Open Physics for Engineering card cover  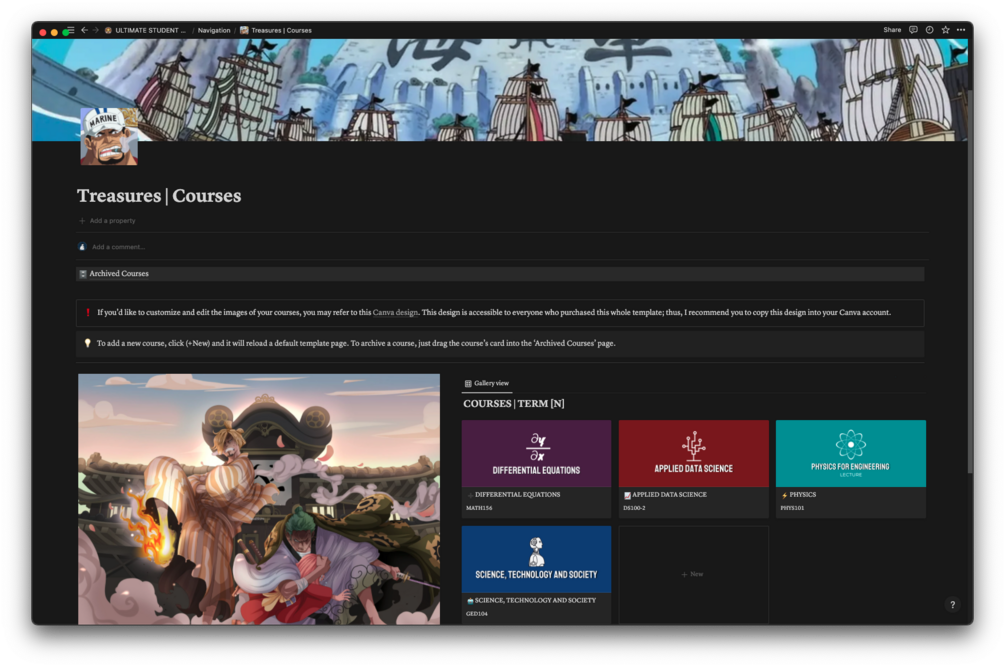point(851,454)
